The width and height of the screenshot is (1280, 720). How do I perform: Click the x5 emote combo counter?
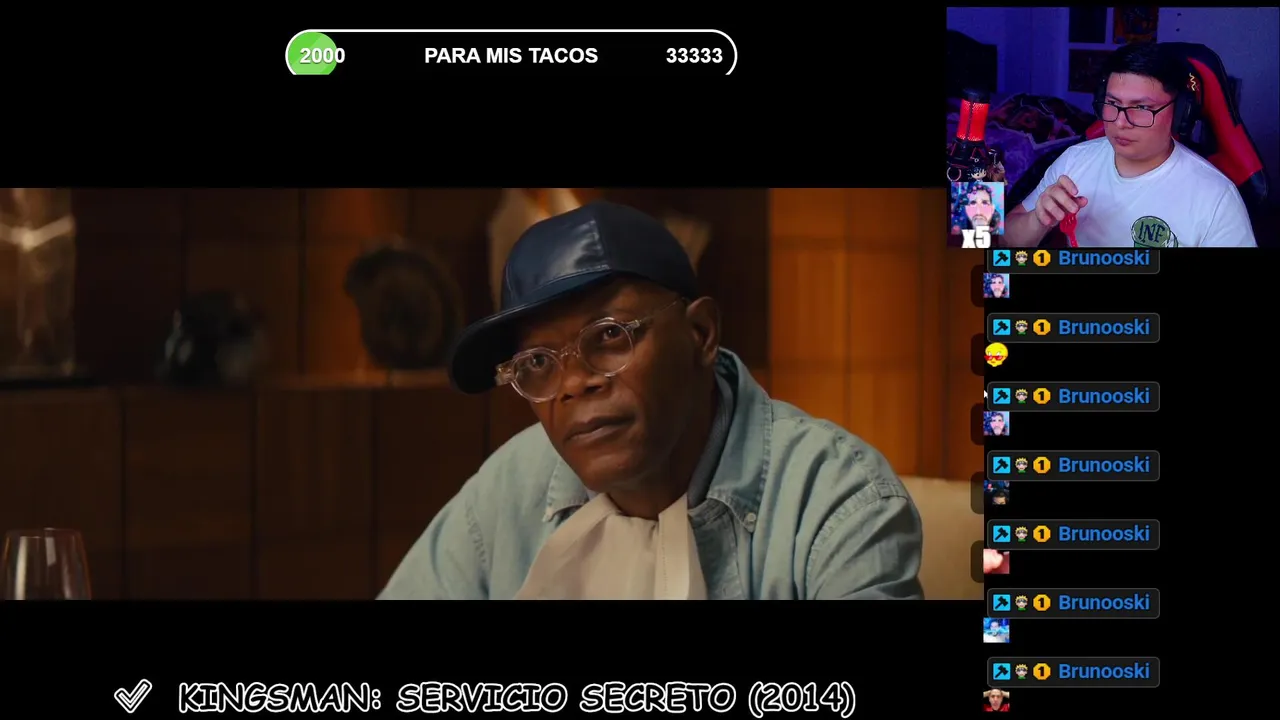(x=976, y=215)
